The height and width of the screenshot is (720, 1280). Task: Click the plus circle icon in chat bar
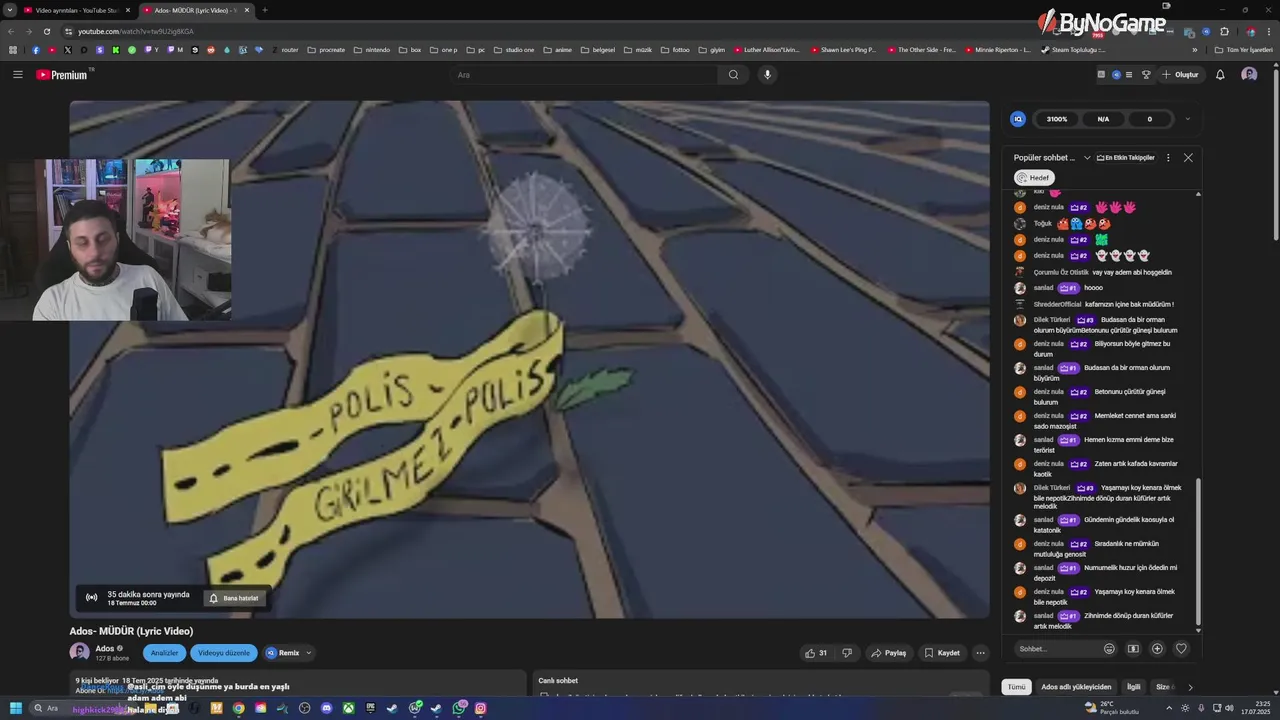[x=1157, y=649]
